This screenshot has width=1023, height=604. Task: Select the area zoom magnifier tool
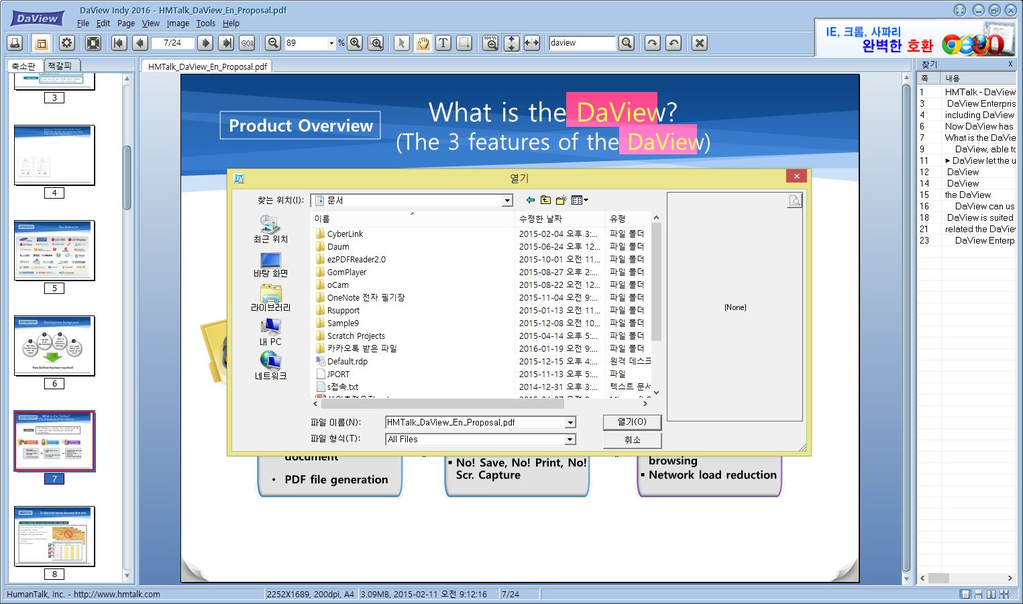(x=376, y=43)
